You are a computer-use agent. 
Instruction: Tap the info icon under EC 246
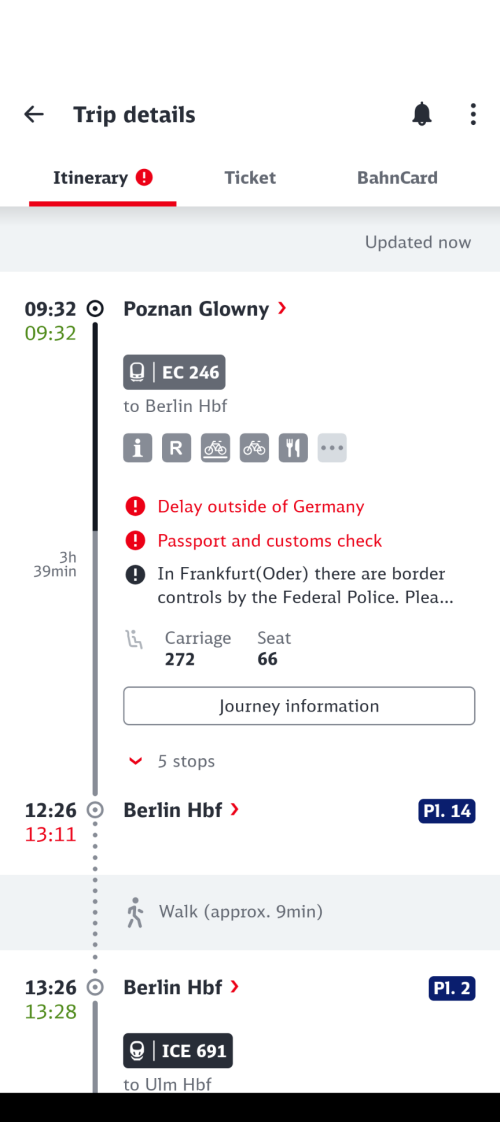(x=138, y=448)
